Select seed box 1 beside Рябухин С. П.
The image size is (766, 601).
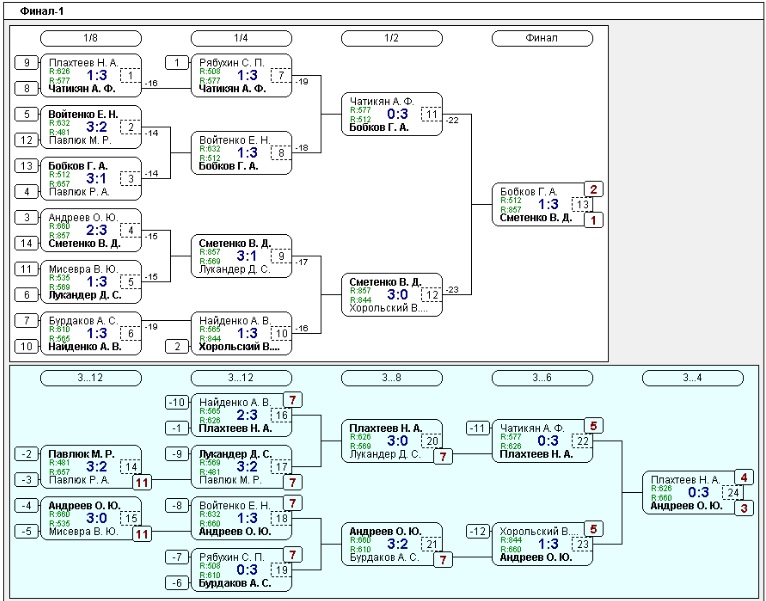(177, 63)
